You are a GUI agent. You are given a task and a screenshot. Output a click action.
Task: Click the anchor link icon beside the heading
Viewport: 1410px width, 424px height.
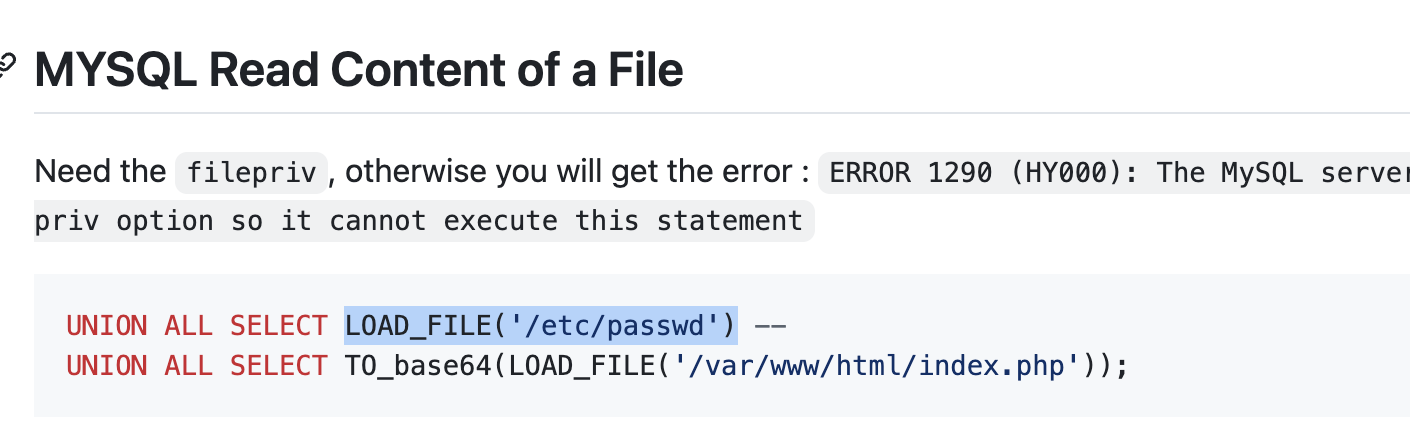point(7,63)
